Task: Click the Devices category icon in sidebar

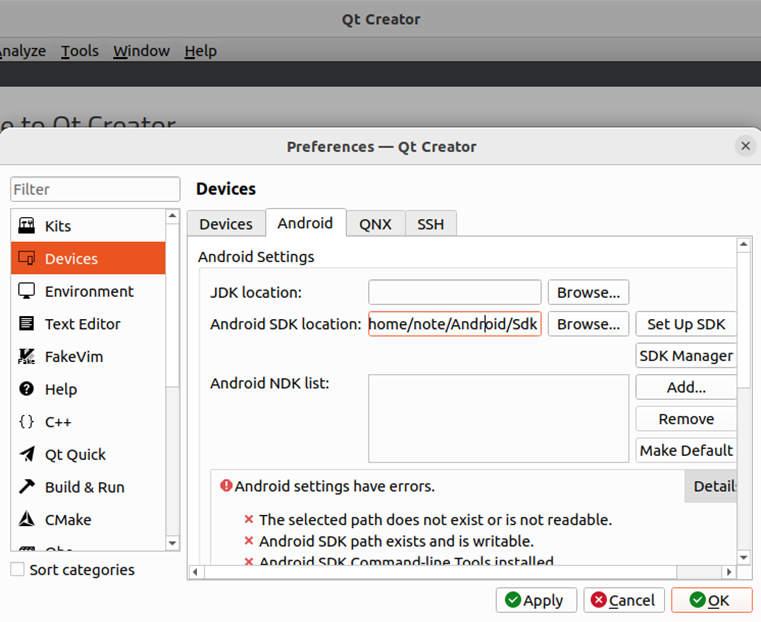Action: 26,258
